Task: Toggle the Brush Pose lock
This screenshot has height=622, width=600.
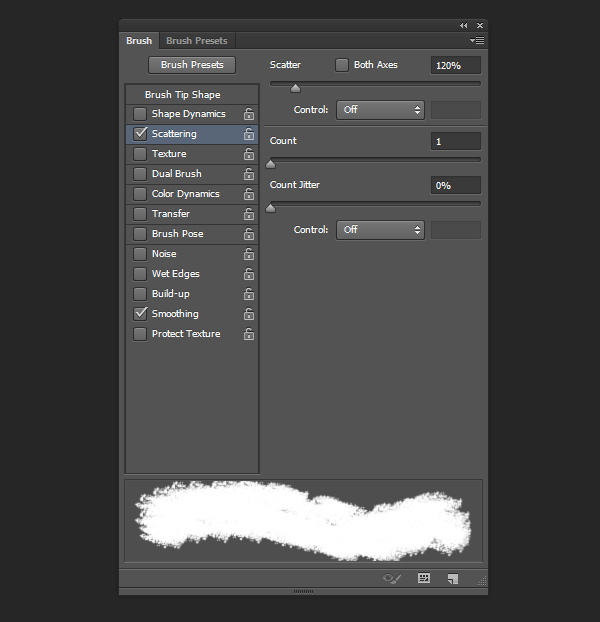Action: pyautogui.click(x=249, y=234)
